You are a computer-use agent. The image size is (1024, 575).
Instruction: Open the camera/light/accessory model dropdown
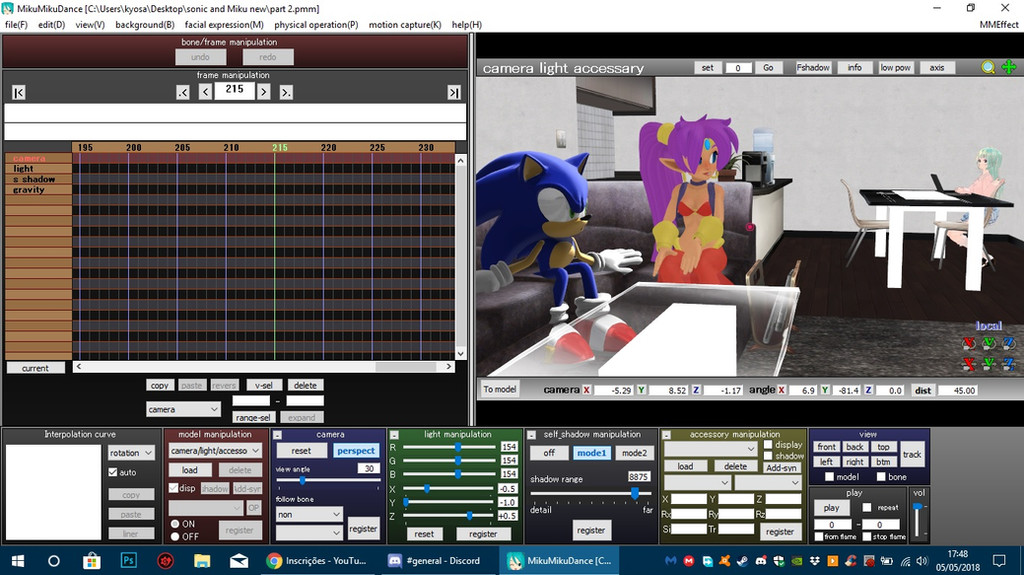pos(215,451)
